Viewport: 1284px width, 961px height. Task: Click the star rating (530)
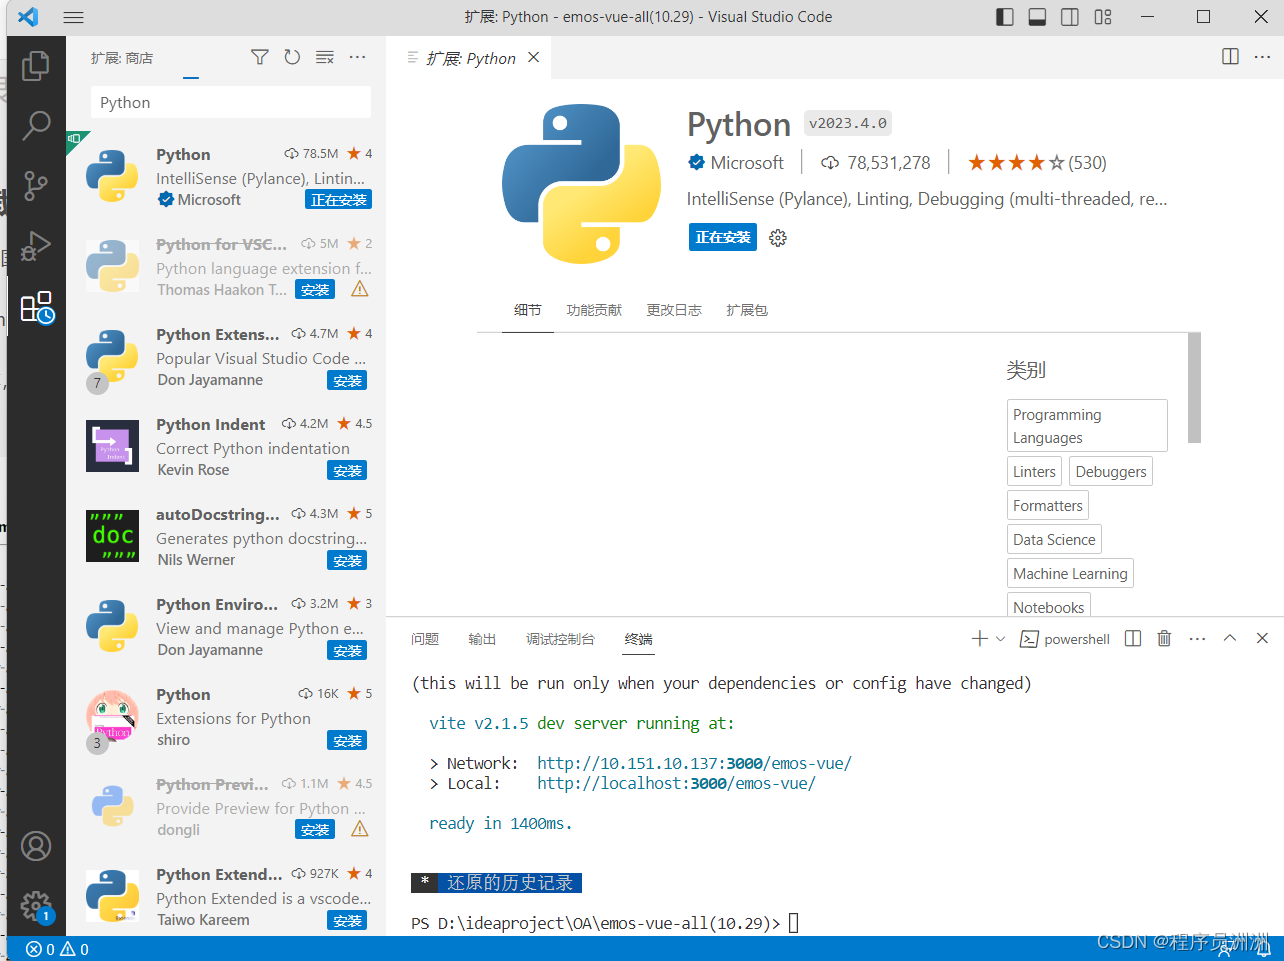click(x=1037, y=163)
